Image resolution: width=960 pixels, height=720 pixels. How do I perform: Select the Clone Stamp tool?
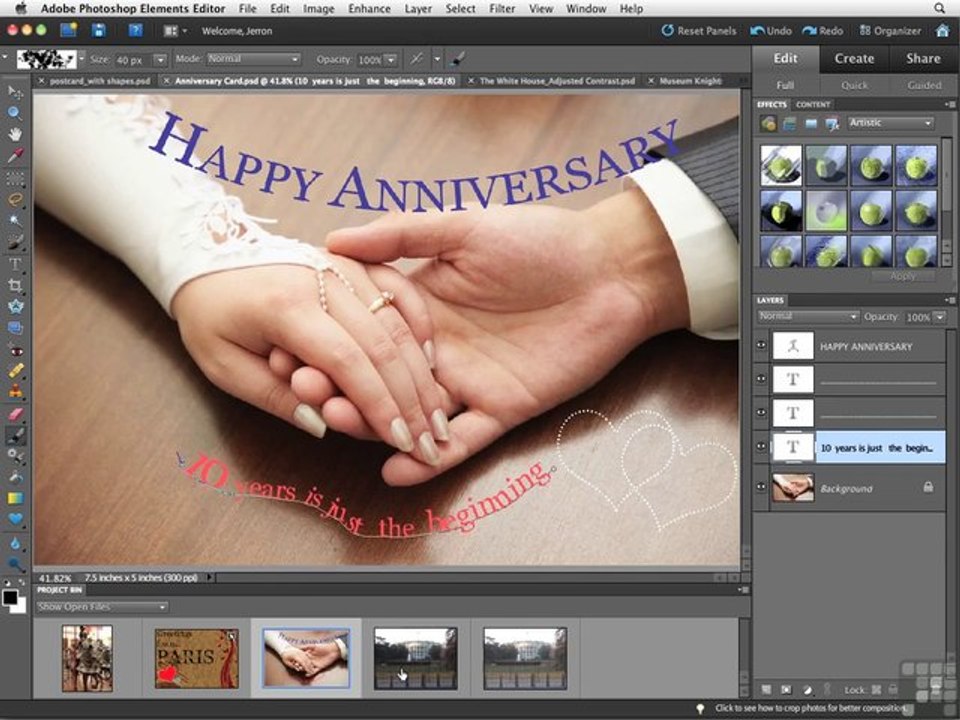tap(15, 391)
